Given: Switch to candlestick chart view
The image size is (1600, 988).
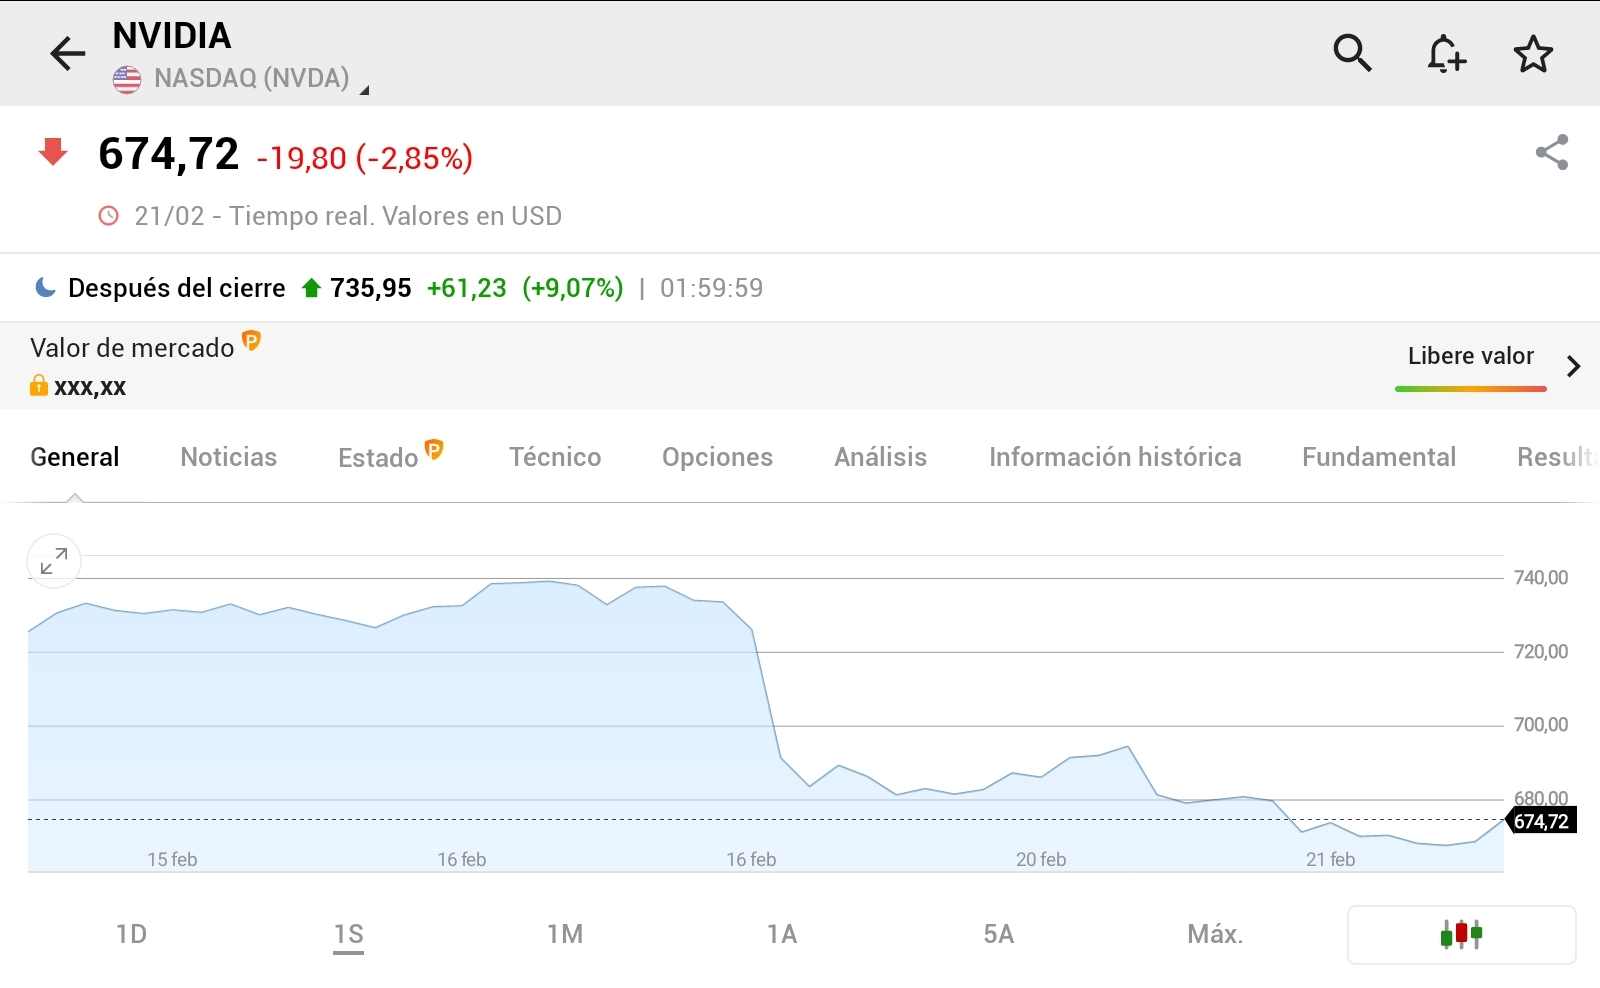Looking at the screenshot, I should pos(1461,935).
